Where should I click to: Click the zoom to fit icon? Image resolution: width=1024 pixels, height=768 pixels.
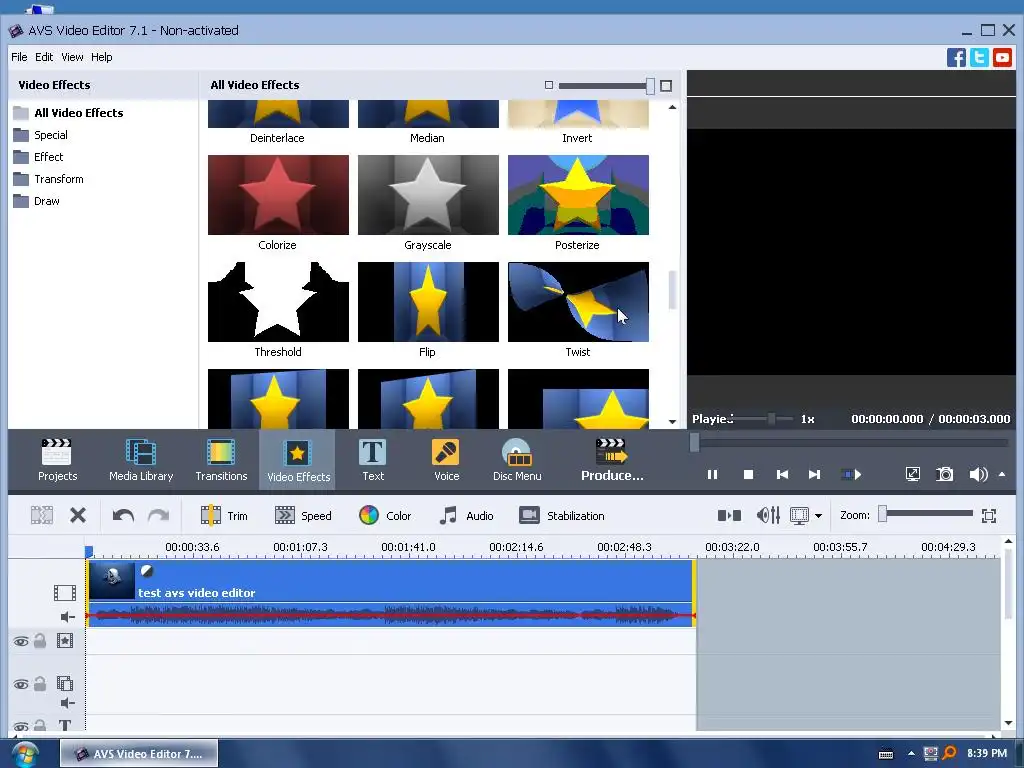[989, 516]
